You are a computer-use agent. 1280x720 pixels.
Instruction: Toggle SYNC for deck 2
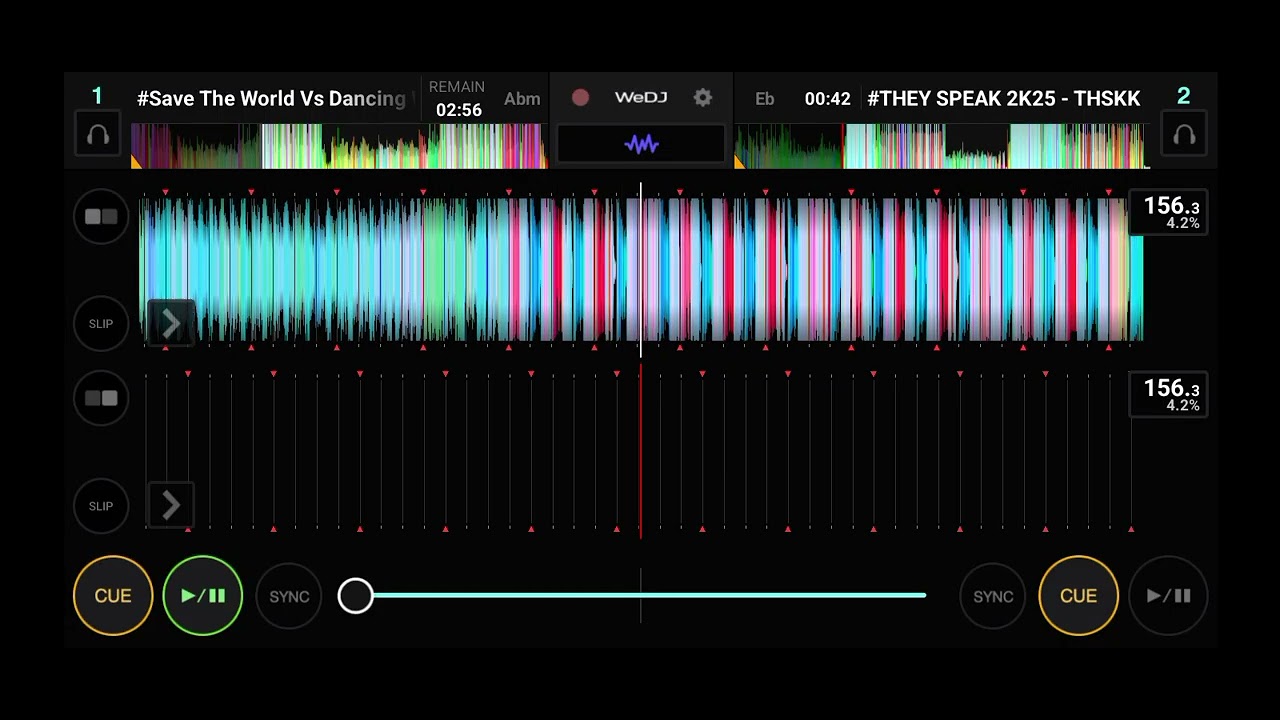click(x=993, y=596)
